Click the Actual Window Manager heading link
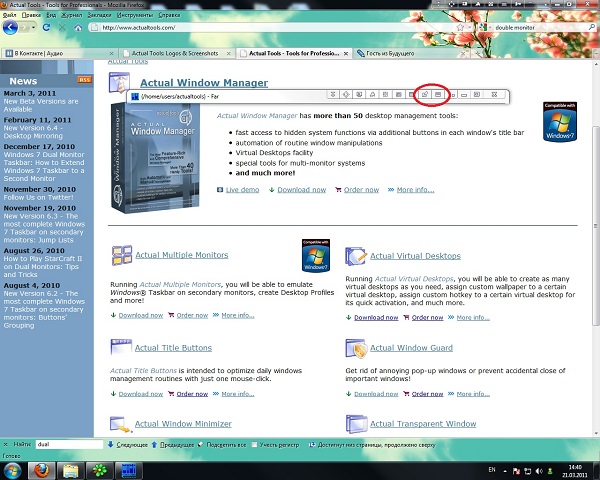 [x=204, y=83]
